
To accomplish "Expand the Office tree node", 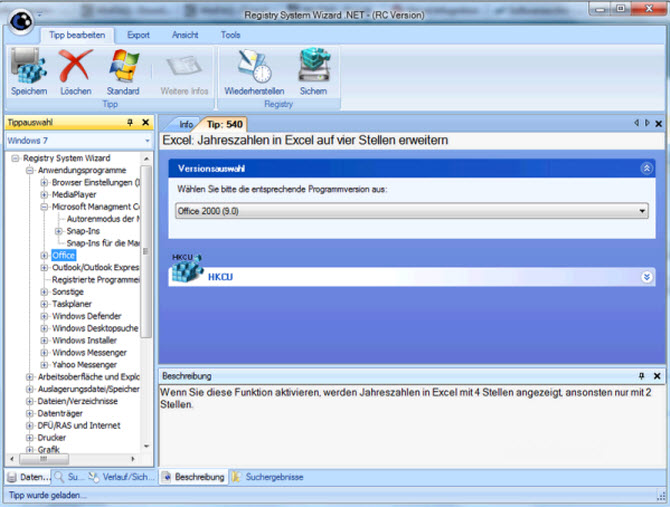I will [44, 255].
